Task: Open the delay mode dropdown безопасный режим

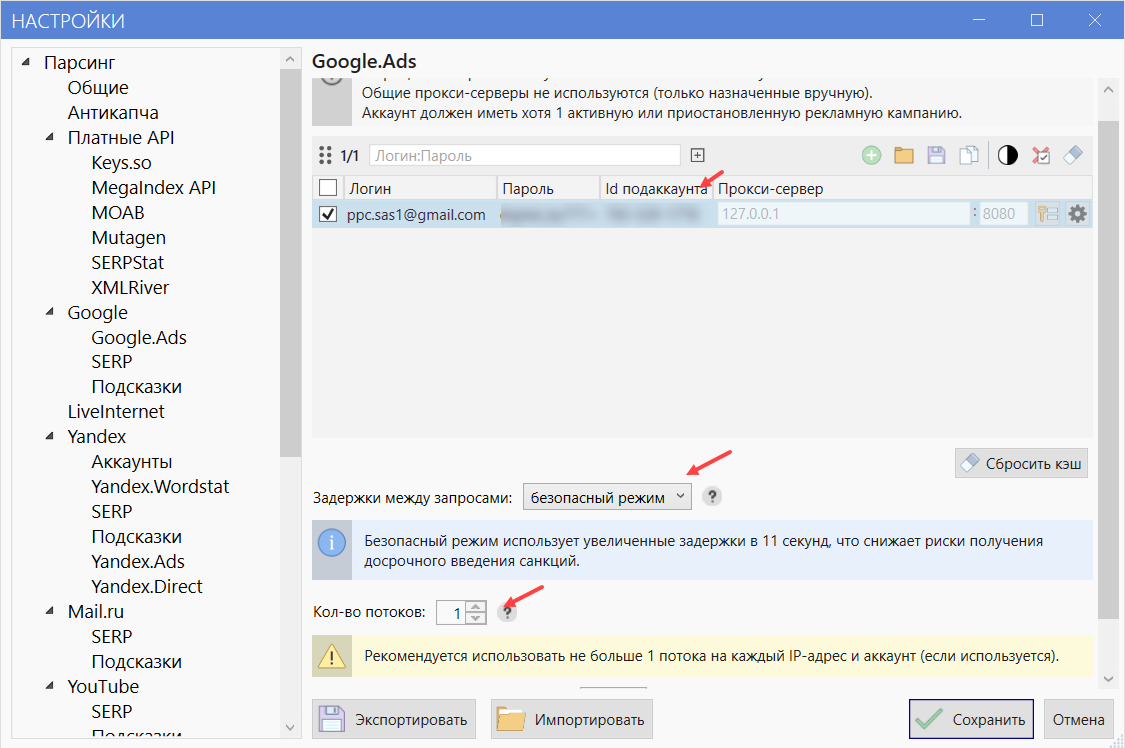Action: click(x=607, y=497)
